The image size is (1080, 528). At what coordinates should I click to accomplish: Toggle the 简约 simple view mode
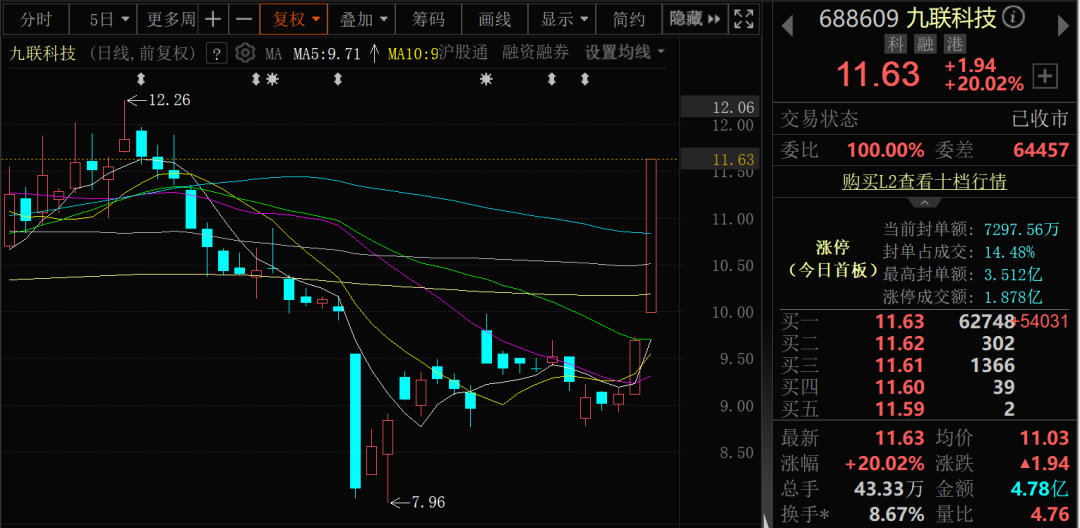tap(629, 19)
